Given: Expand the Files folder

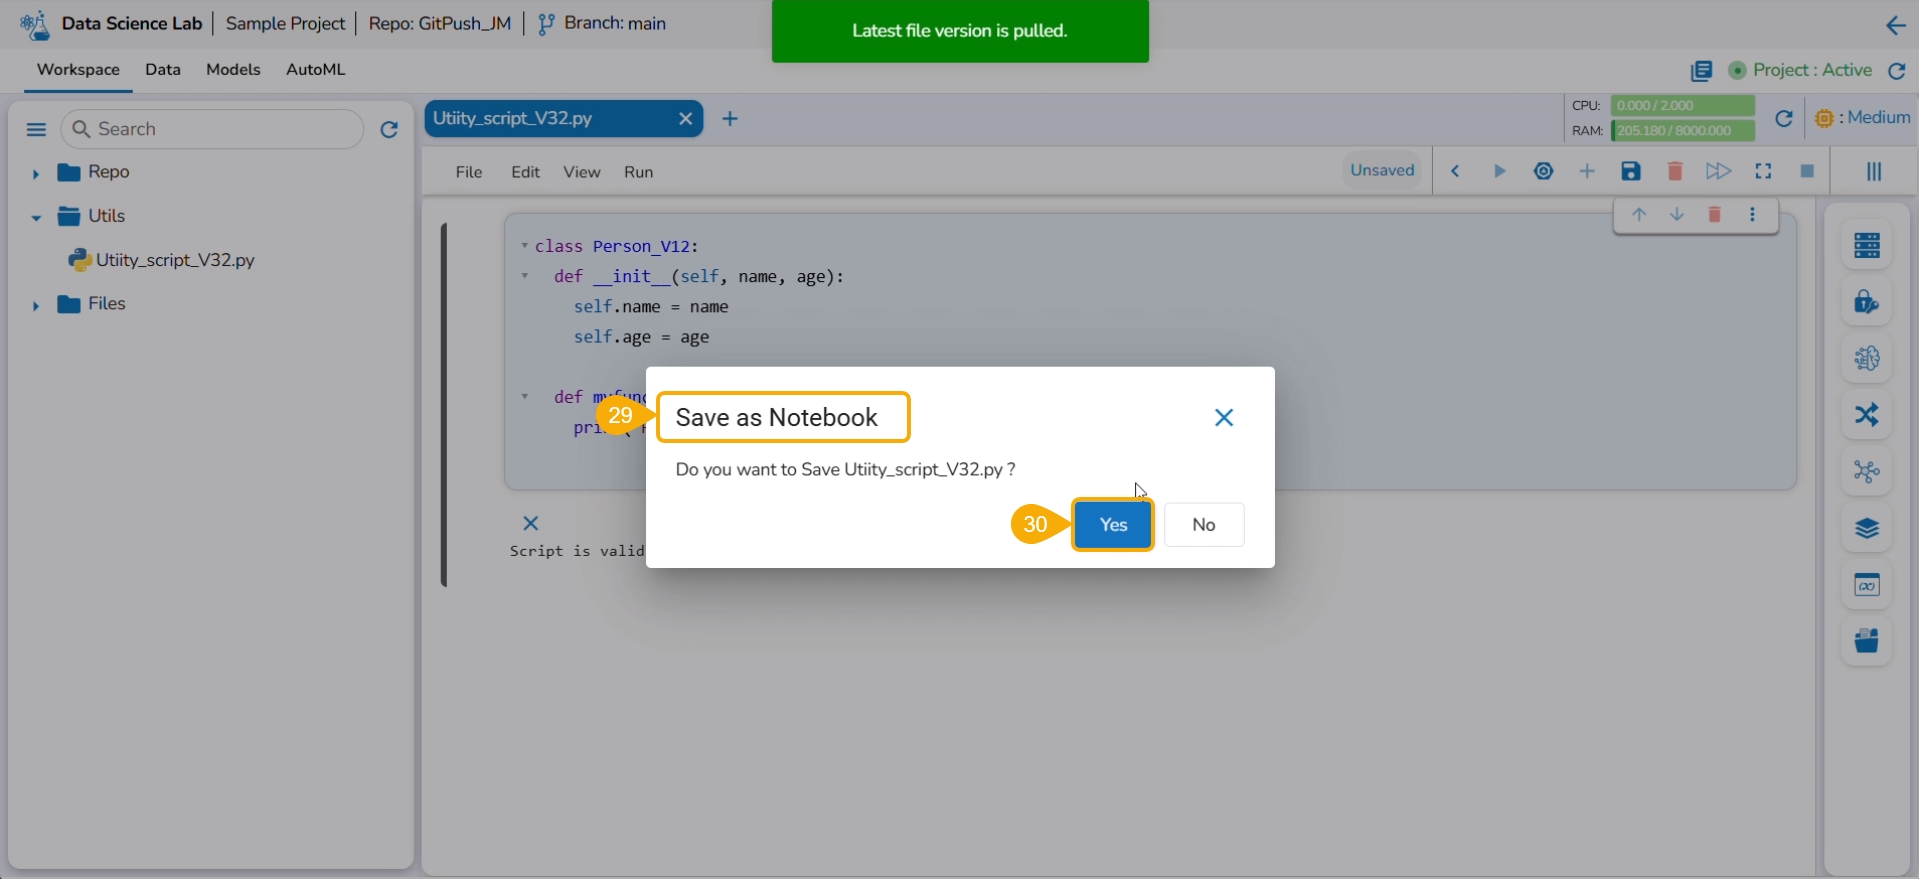Looking at the screenshot, I should tap(35, 305).
